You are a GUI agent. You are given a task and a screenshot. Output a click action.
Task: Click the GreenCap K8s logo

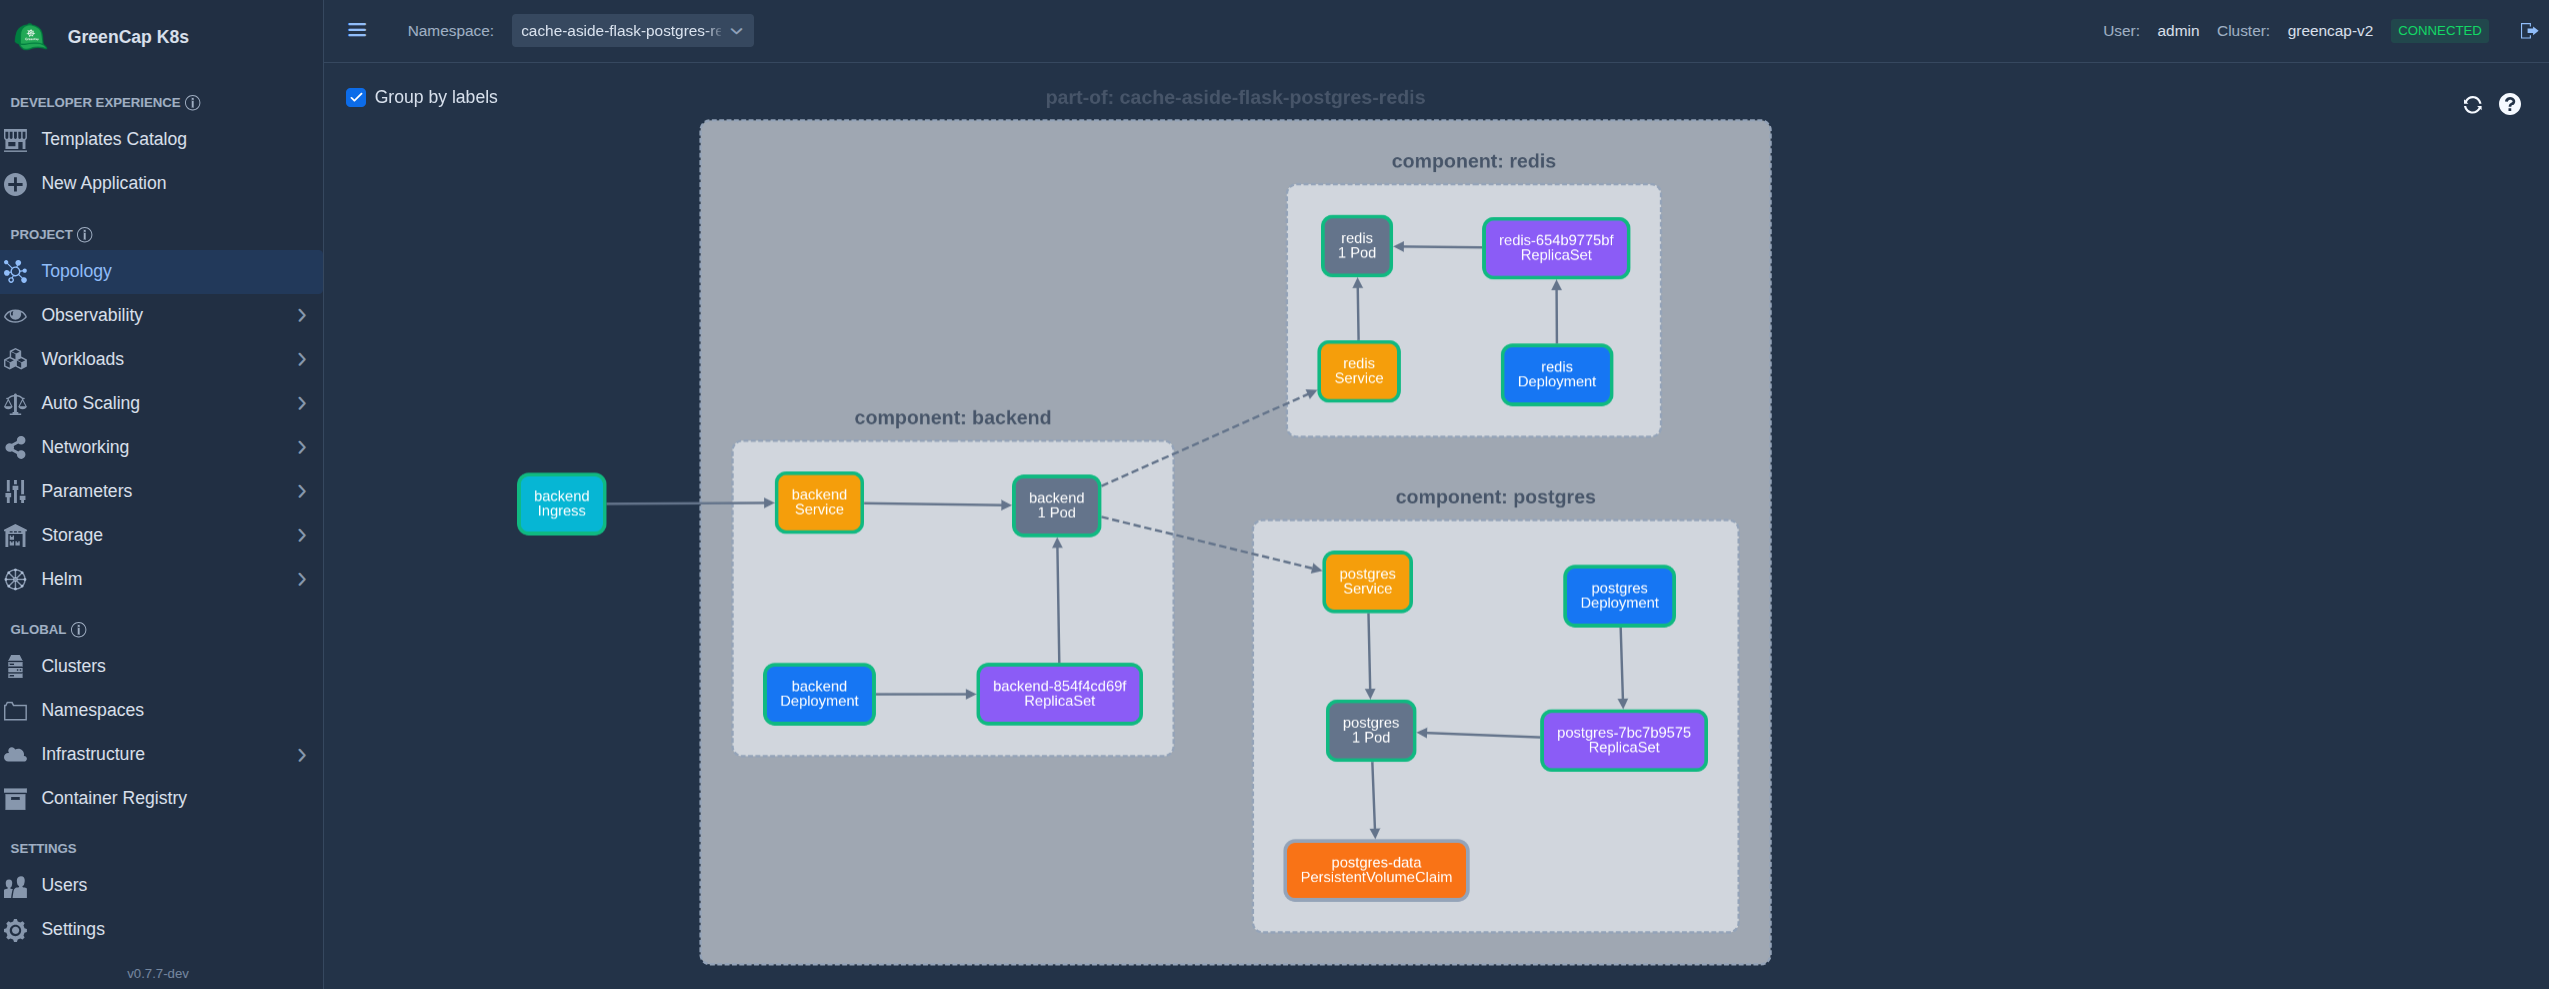32,37
